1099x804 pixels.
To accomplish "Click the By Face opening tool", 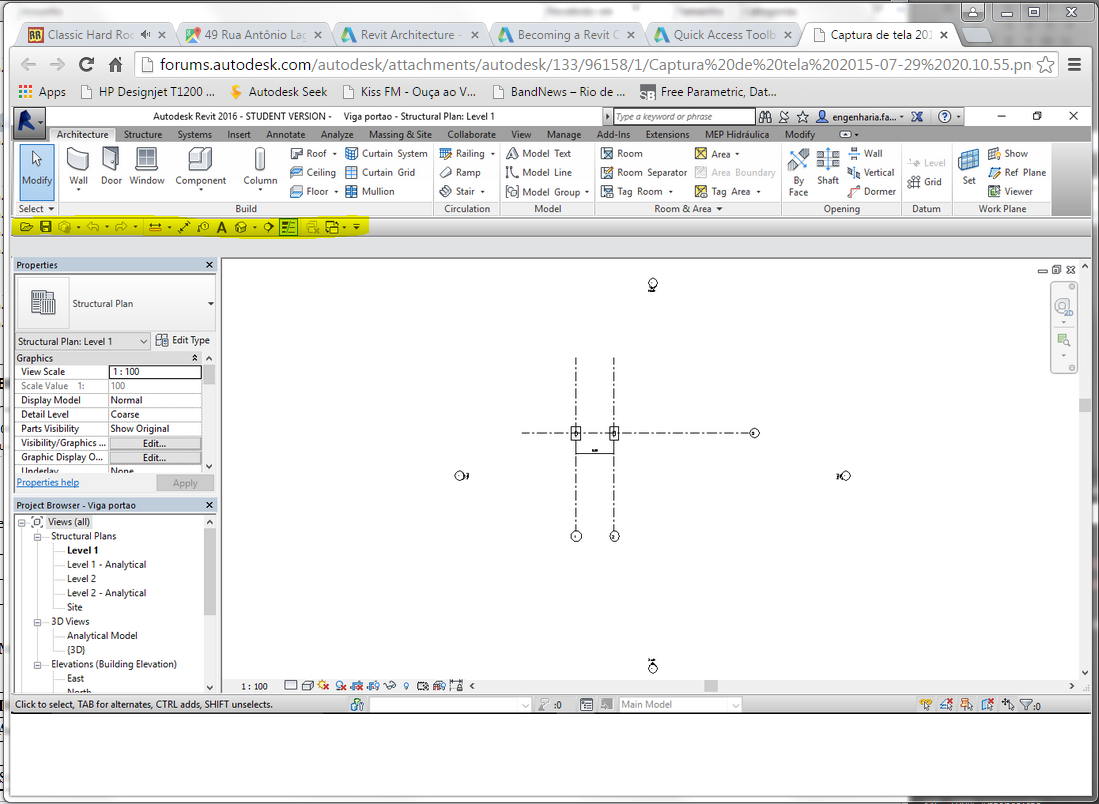I will click(798, 172).
